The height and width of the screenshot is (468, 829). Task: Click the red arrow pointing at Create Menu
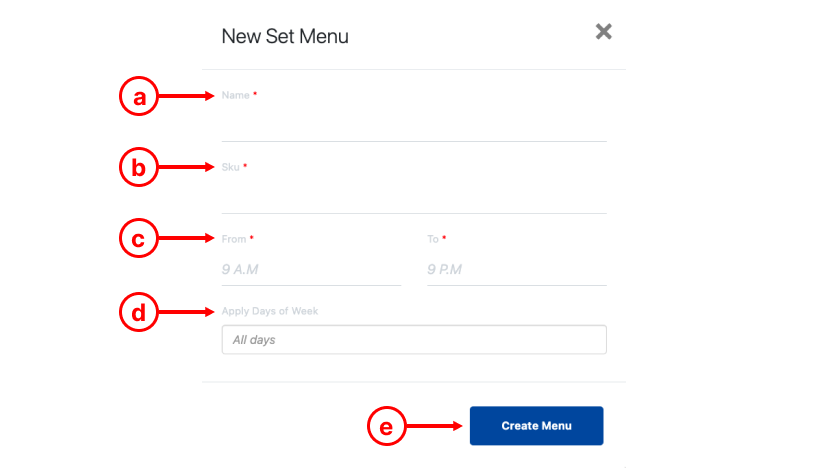click(x=435, y=426)
